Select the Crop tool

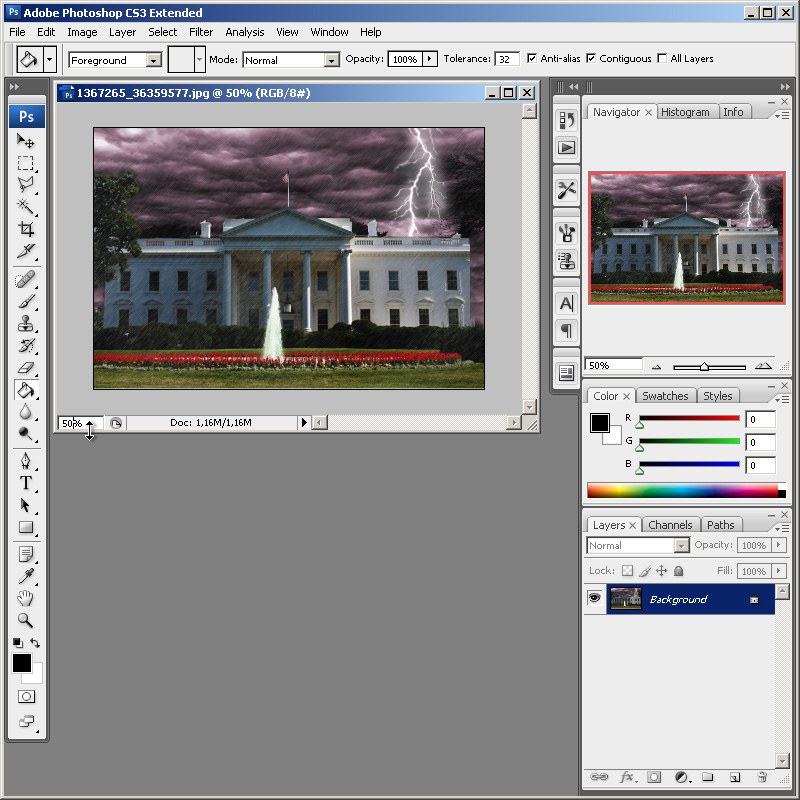[x=26, y=228]
